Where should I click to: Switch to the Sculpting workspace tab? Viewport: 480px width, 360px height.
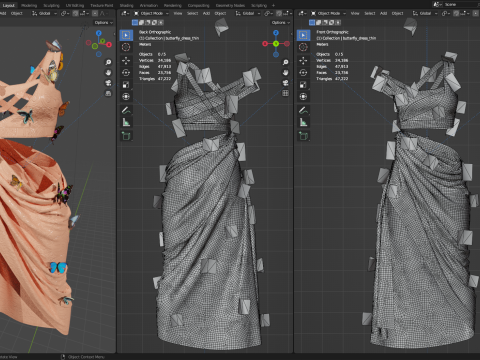point(51,5)
